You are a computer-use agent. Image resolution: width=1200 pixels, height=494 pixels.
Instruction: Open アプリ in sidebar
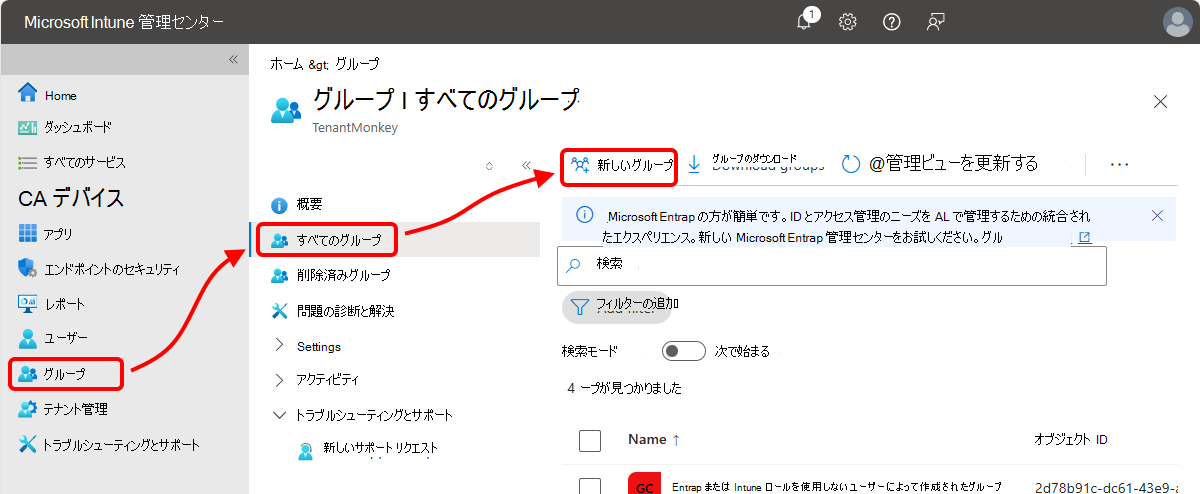pos(45,234)
